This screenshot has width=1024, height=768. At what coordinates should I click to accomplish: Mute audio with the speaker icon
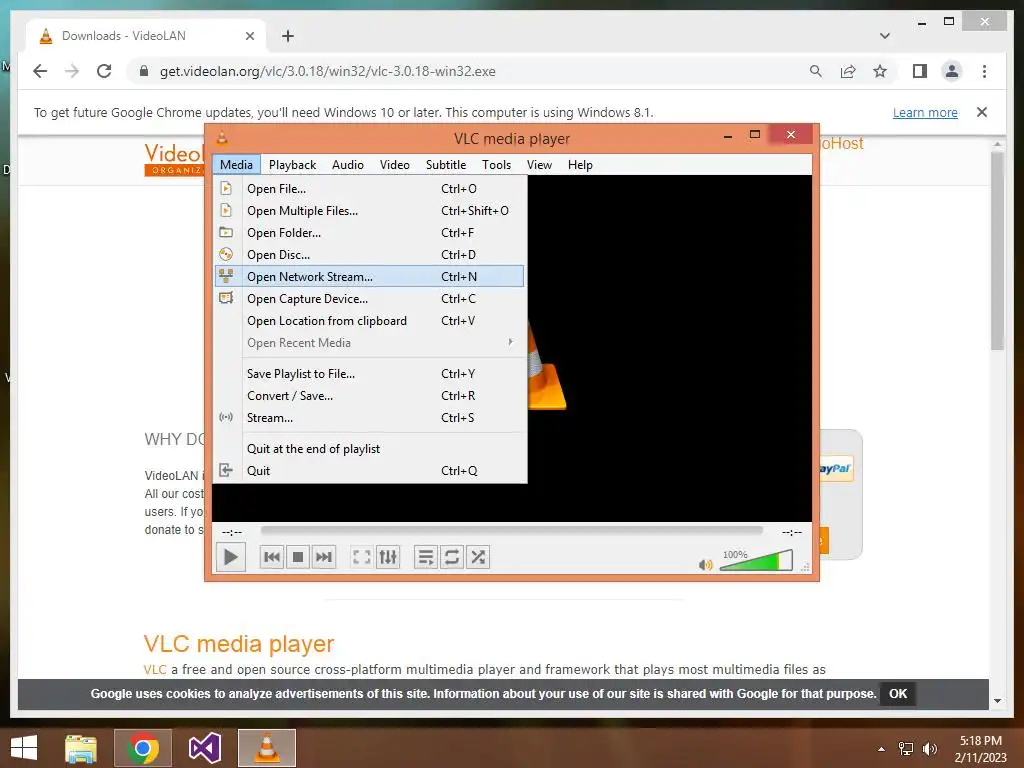click(705, 564)
